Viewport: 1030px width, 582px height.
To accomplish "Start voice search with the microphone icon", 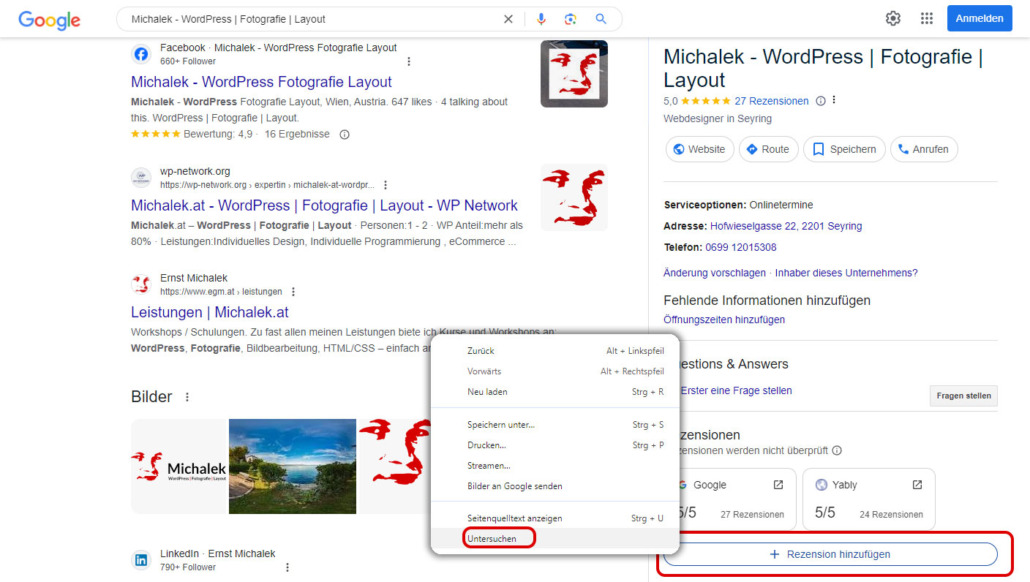I will (541, 19).
